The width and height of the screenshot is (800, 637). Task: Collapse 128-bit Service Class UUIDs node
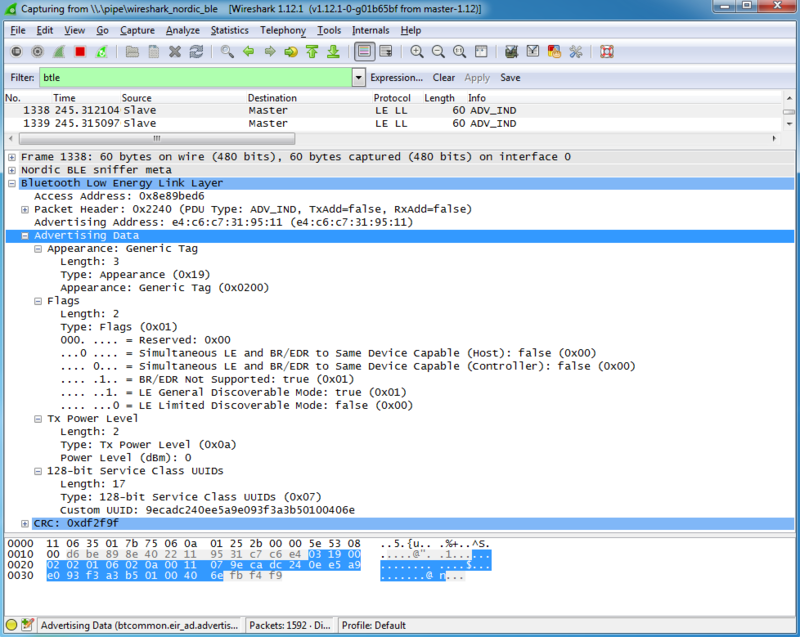coord(38,472)
